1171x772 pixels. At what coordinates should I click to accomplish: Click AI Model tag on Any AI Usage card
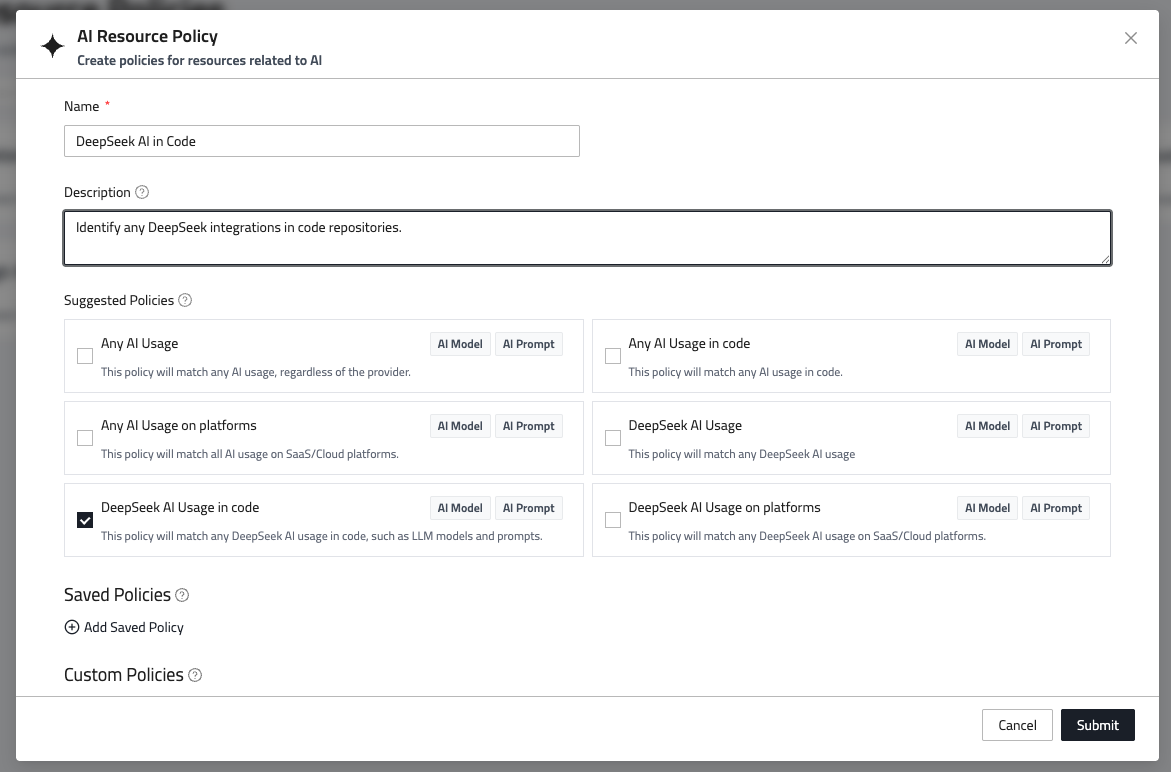[x=460, y=344]
